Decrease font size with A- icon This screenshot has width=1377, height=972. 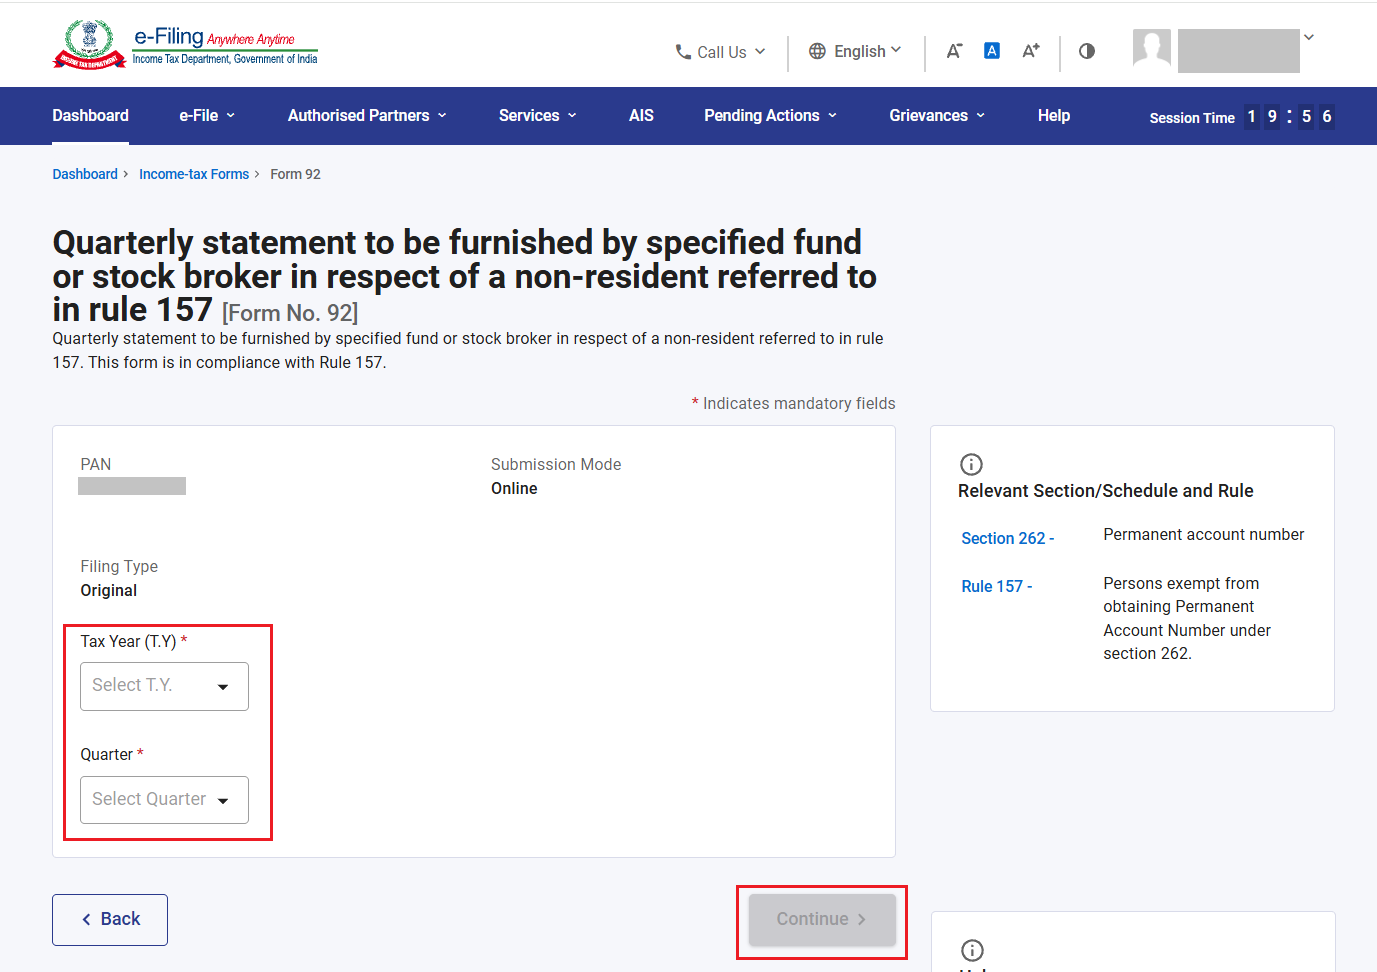tap(954, 51)
